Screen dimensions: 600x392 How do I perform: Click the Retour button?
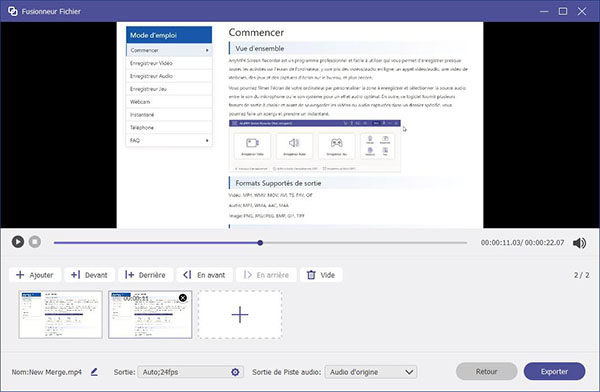(x=486, y=371)
